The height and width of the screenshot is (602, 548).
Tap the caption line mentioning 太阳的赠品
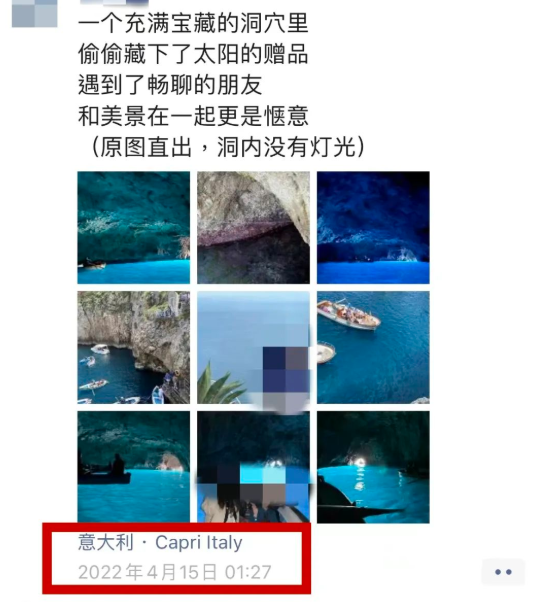(x=193, y=54)
